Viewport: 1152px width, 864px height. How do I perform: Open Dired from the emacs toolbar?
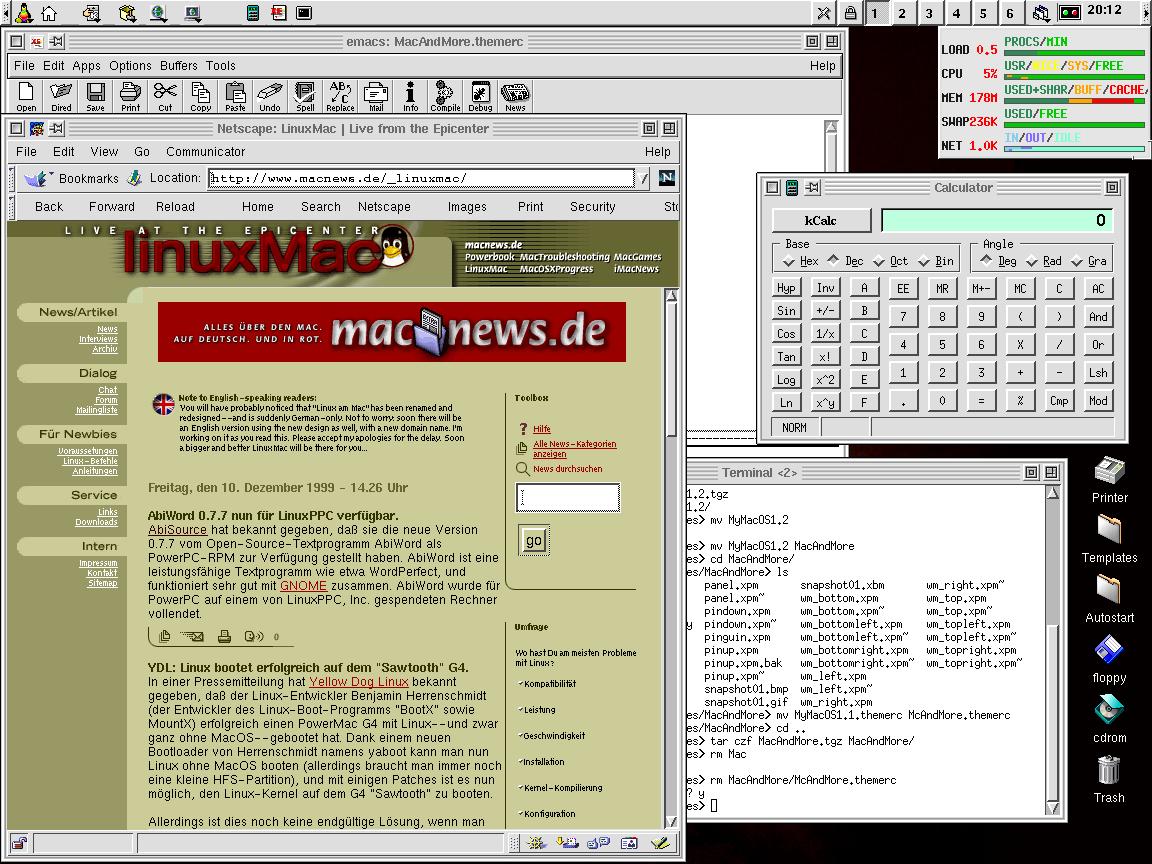click(x=61, y=96)
